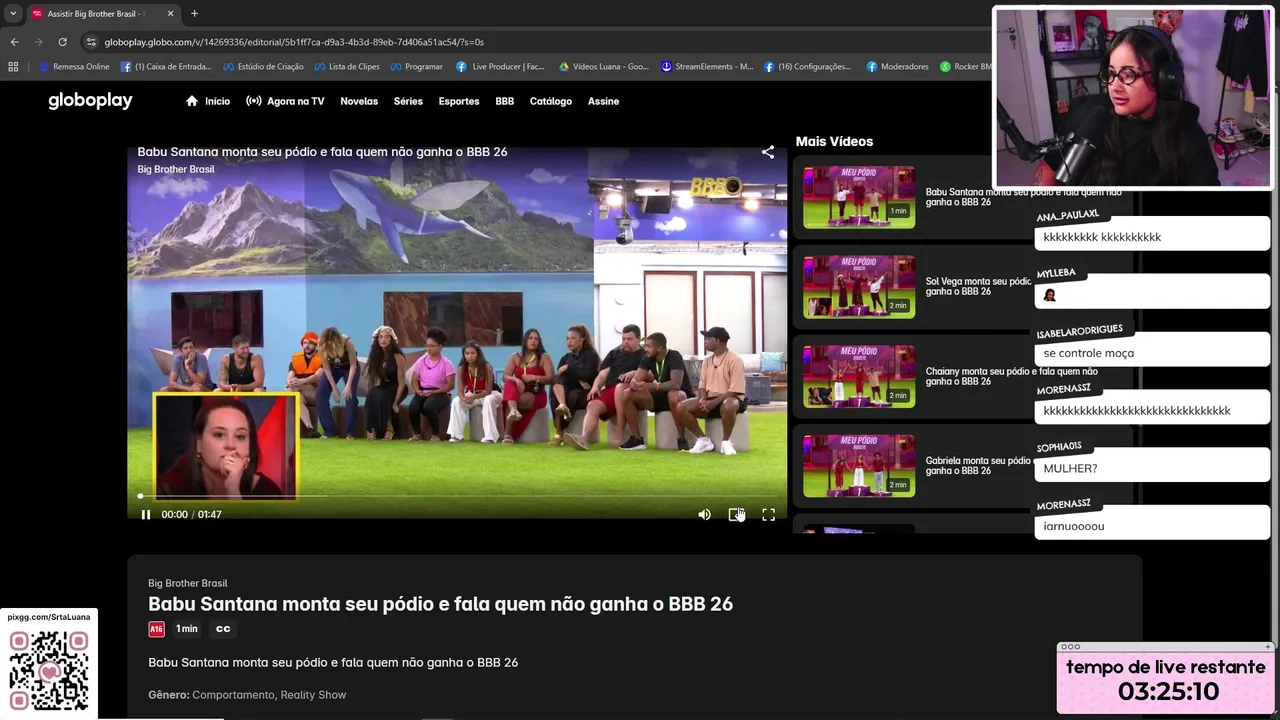Open Remessa Online bookmark

click(x=74, y=67)
